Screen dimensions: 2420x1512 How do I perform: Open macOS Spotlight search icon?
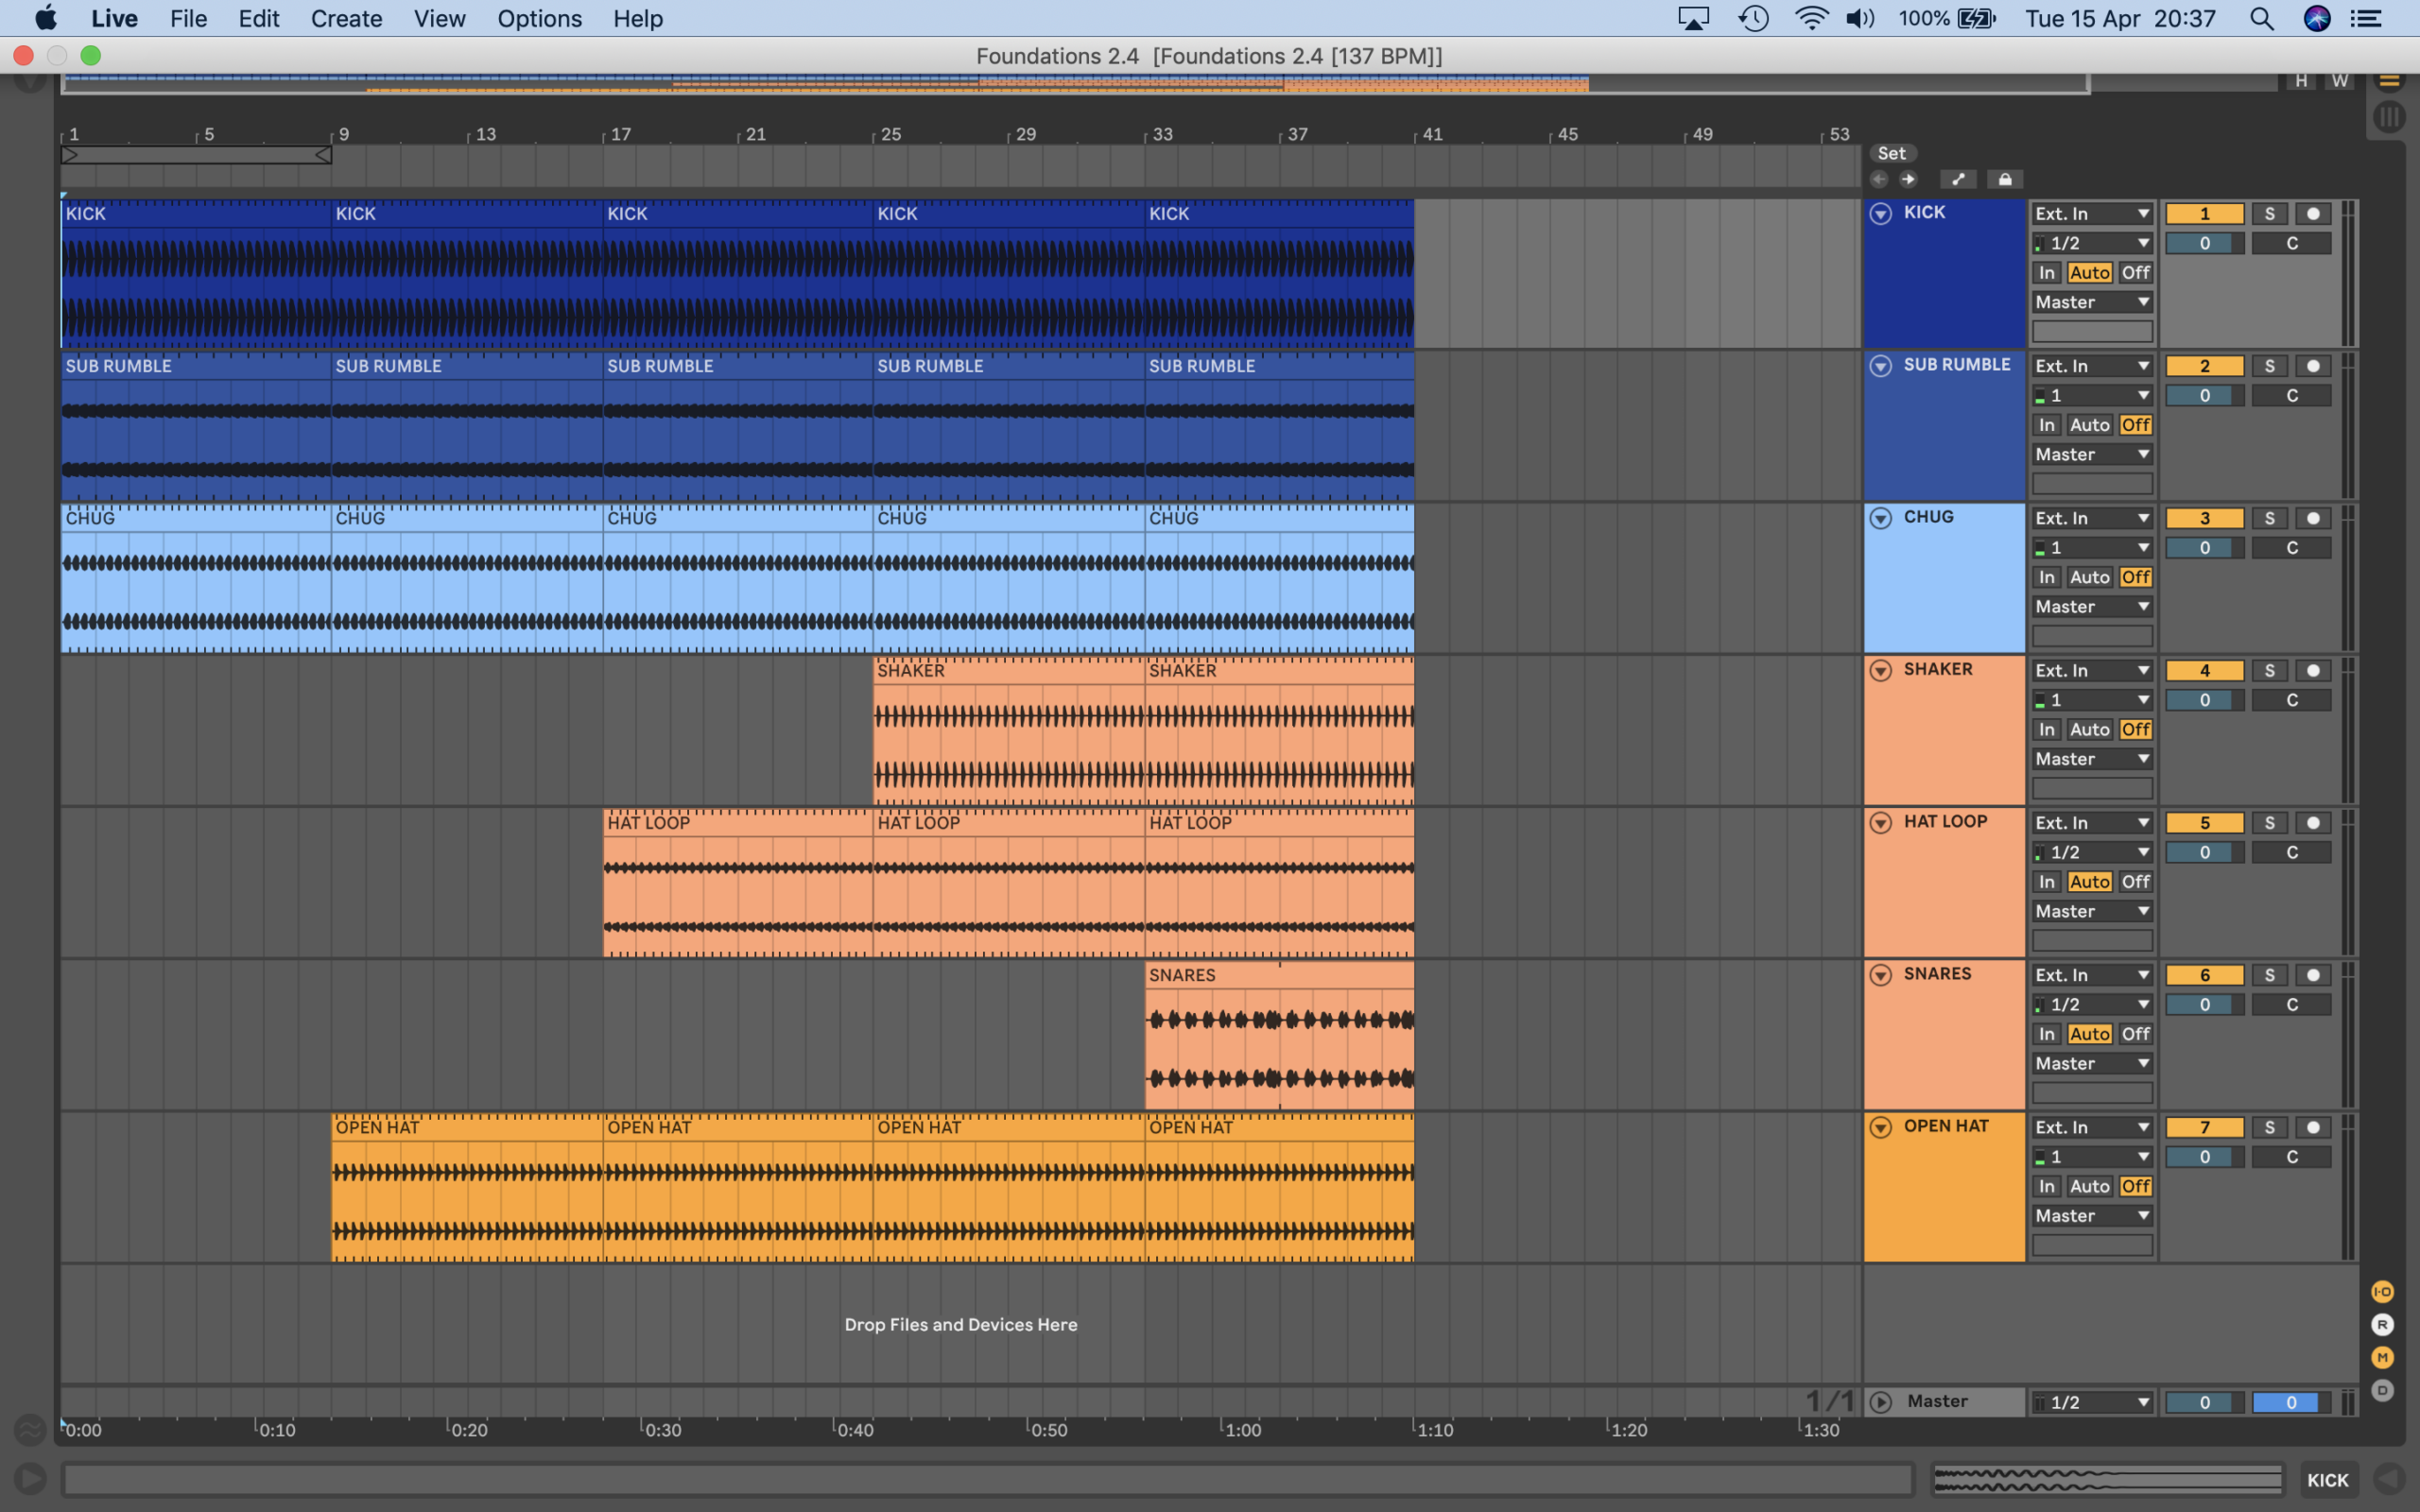click(2261, 19)
